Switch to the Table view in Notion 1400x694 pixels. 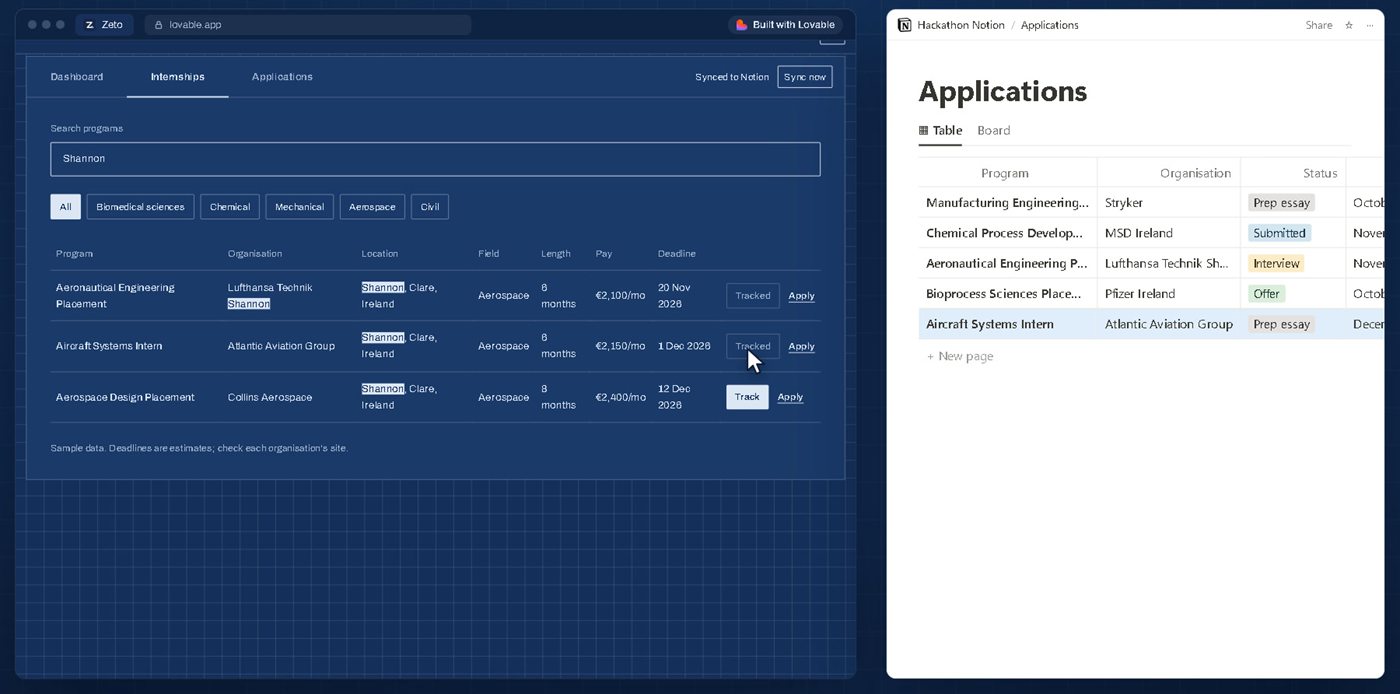coord(940,130)
